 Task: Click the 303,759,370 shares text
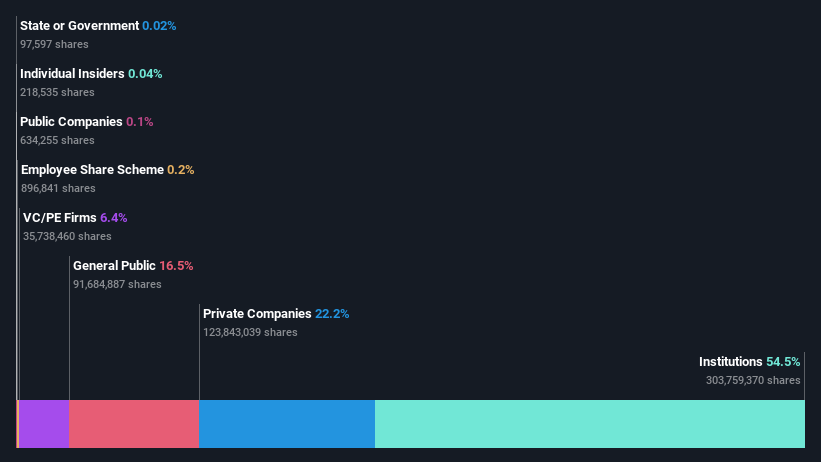753,380
